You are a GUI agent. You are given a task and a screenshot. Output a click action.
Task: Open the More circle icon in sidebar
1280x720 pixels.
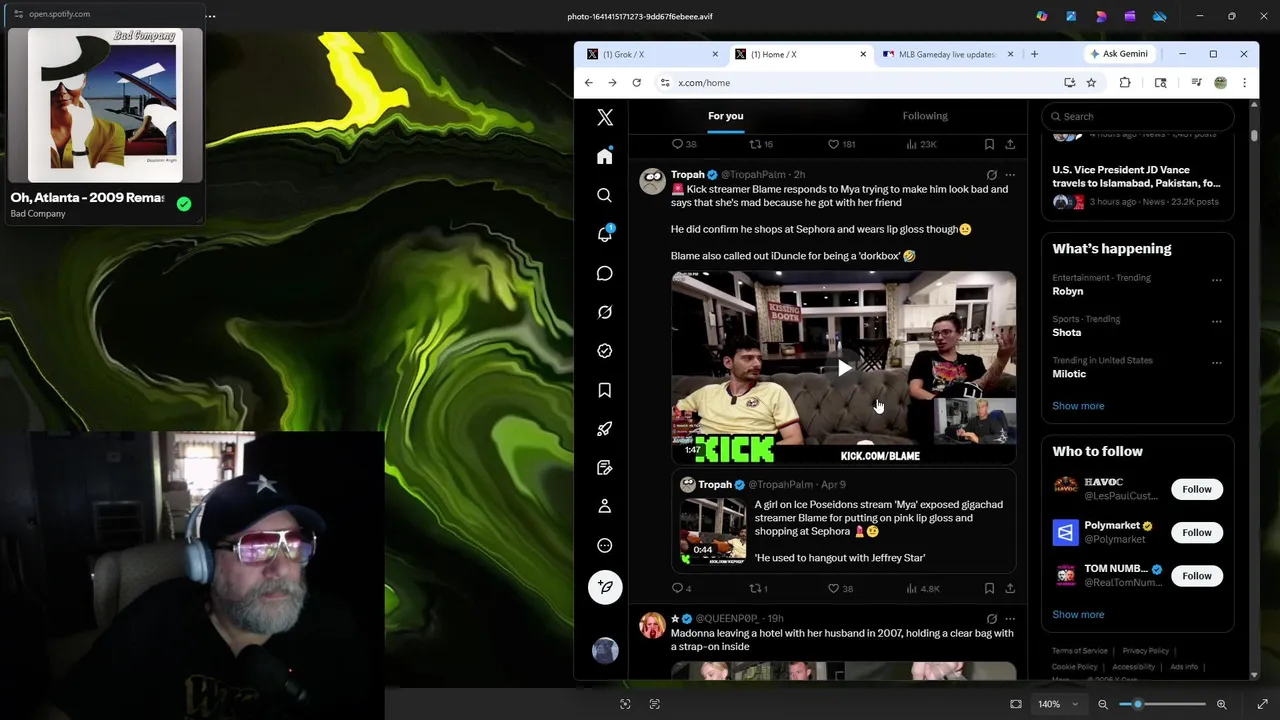point(605,546)
